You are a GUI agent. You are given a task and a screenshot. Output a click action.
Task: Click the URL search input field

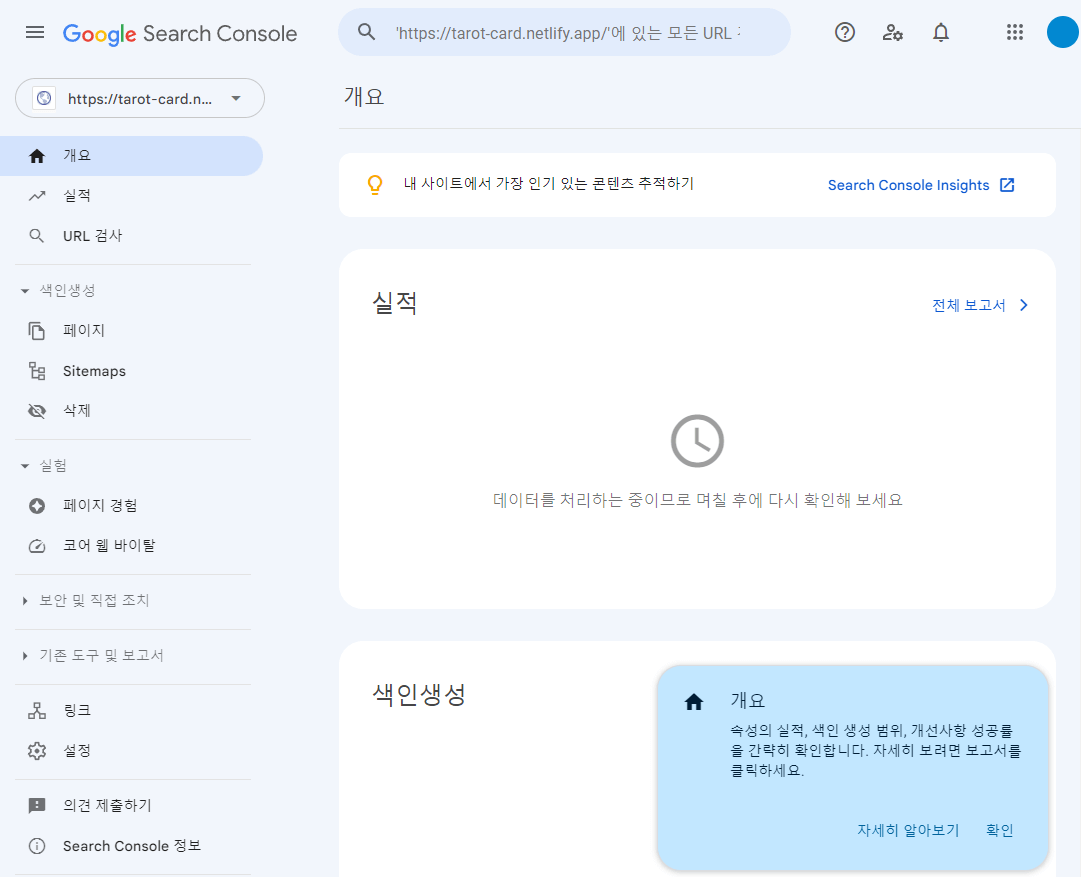pos(565,31)
